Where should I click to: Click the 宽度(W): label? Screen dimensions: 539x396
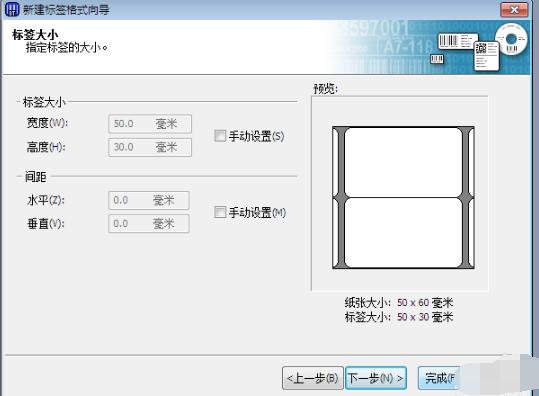(x=47, y=123)
